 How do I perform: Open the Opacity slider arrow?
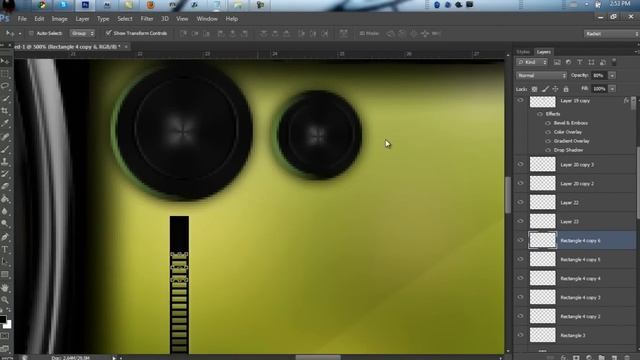612,76
